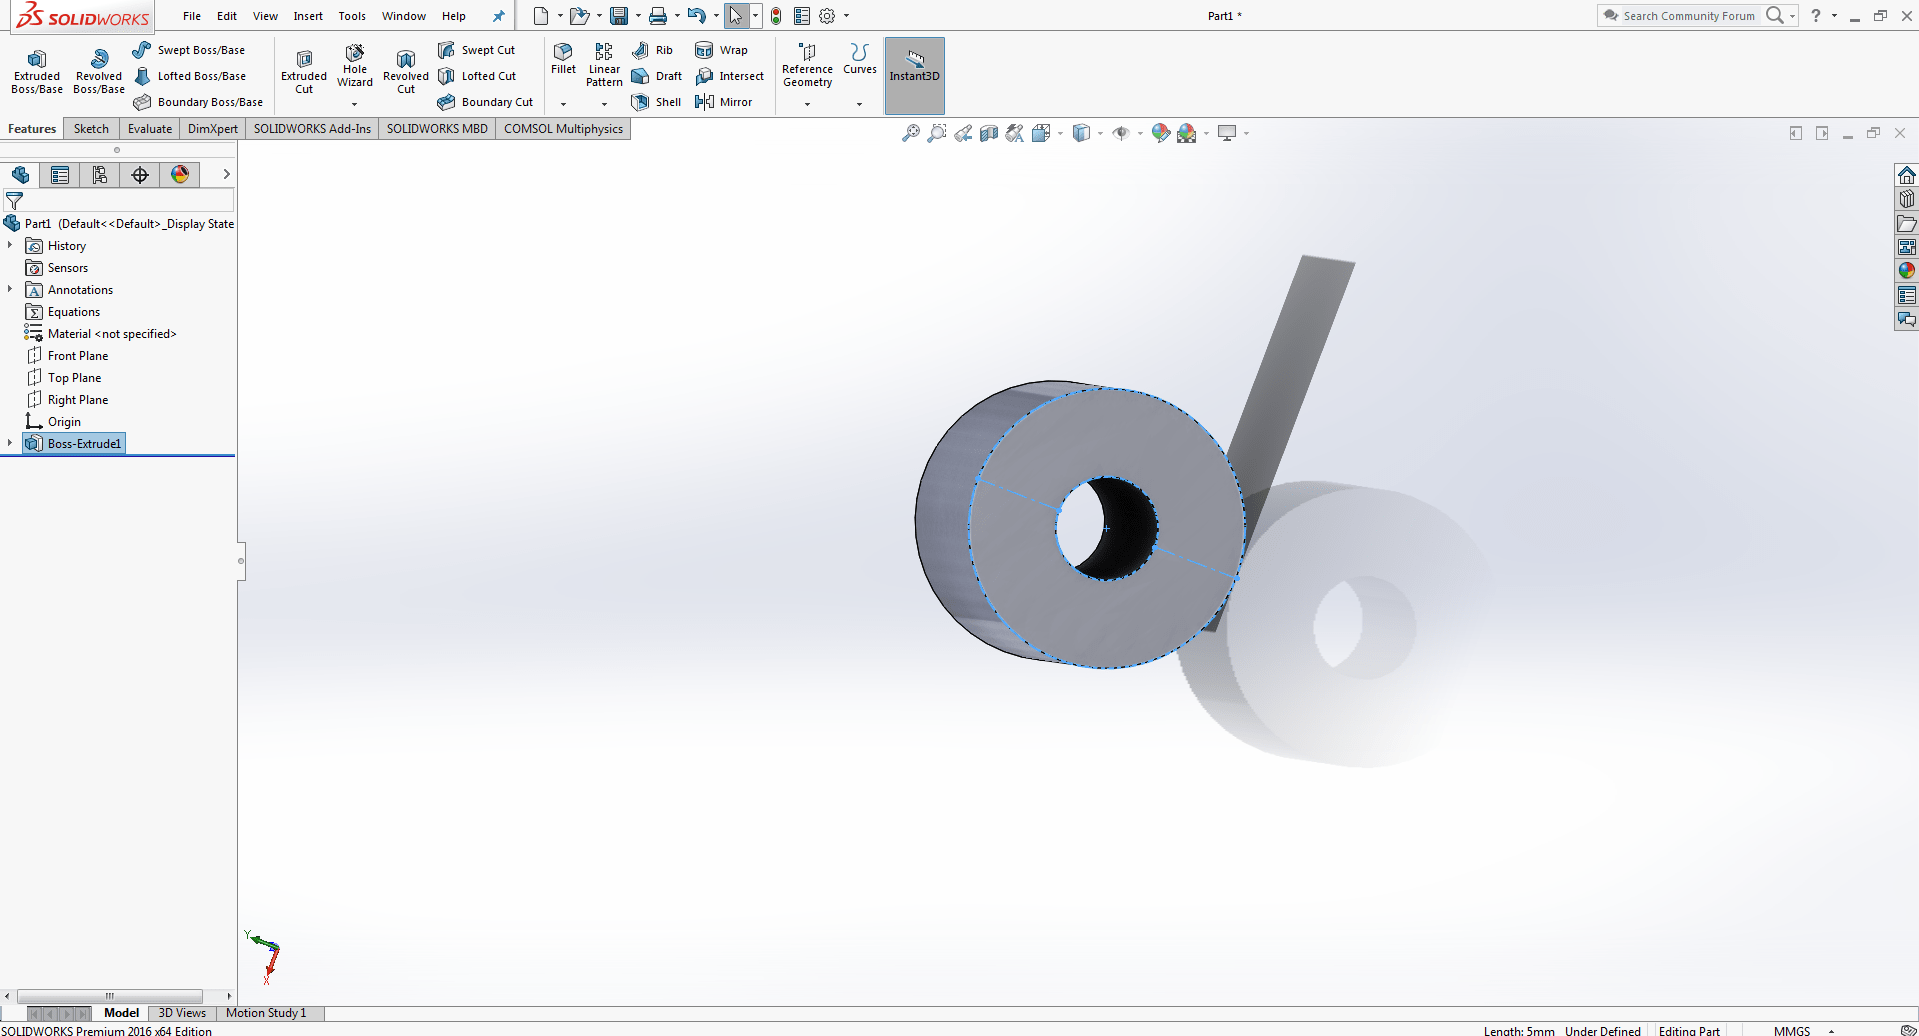Open Appearances color wheel task pane

(1907, 271)
